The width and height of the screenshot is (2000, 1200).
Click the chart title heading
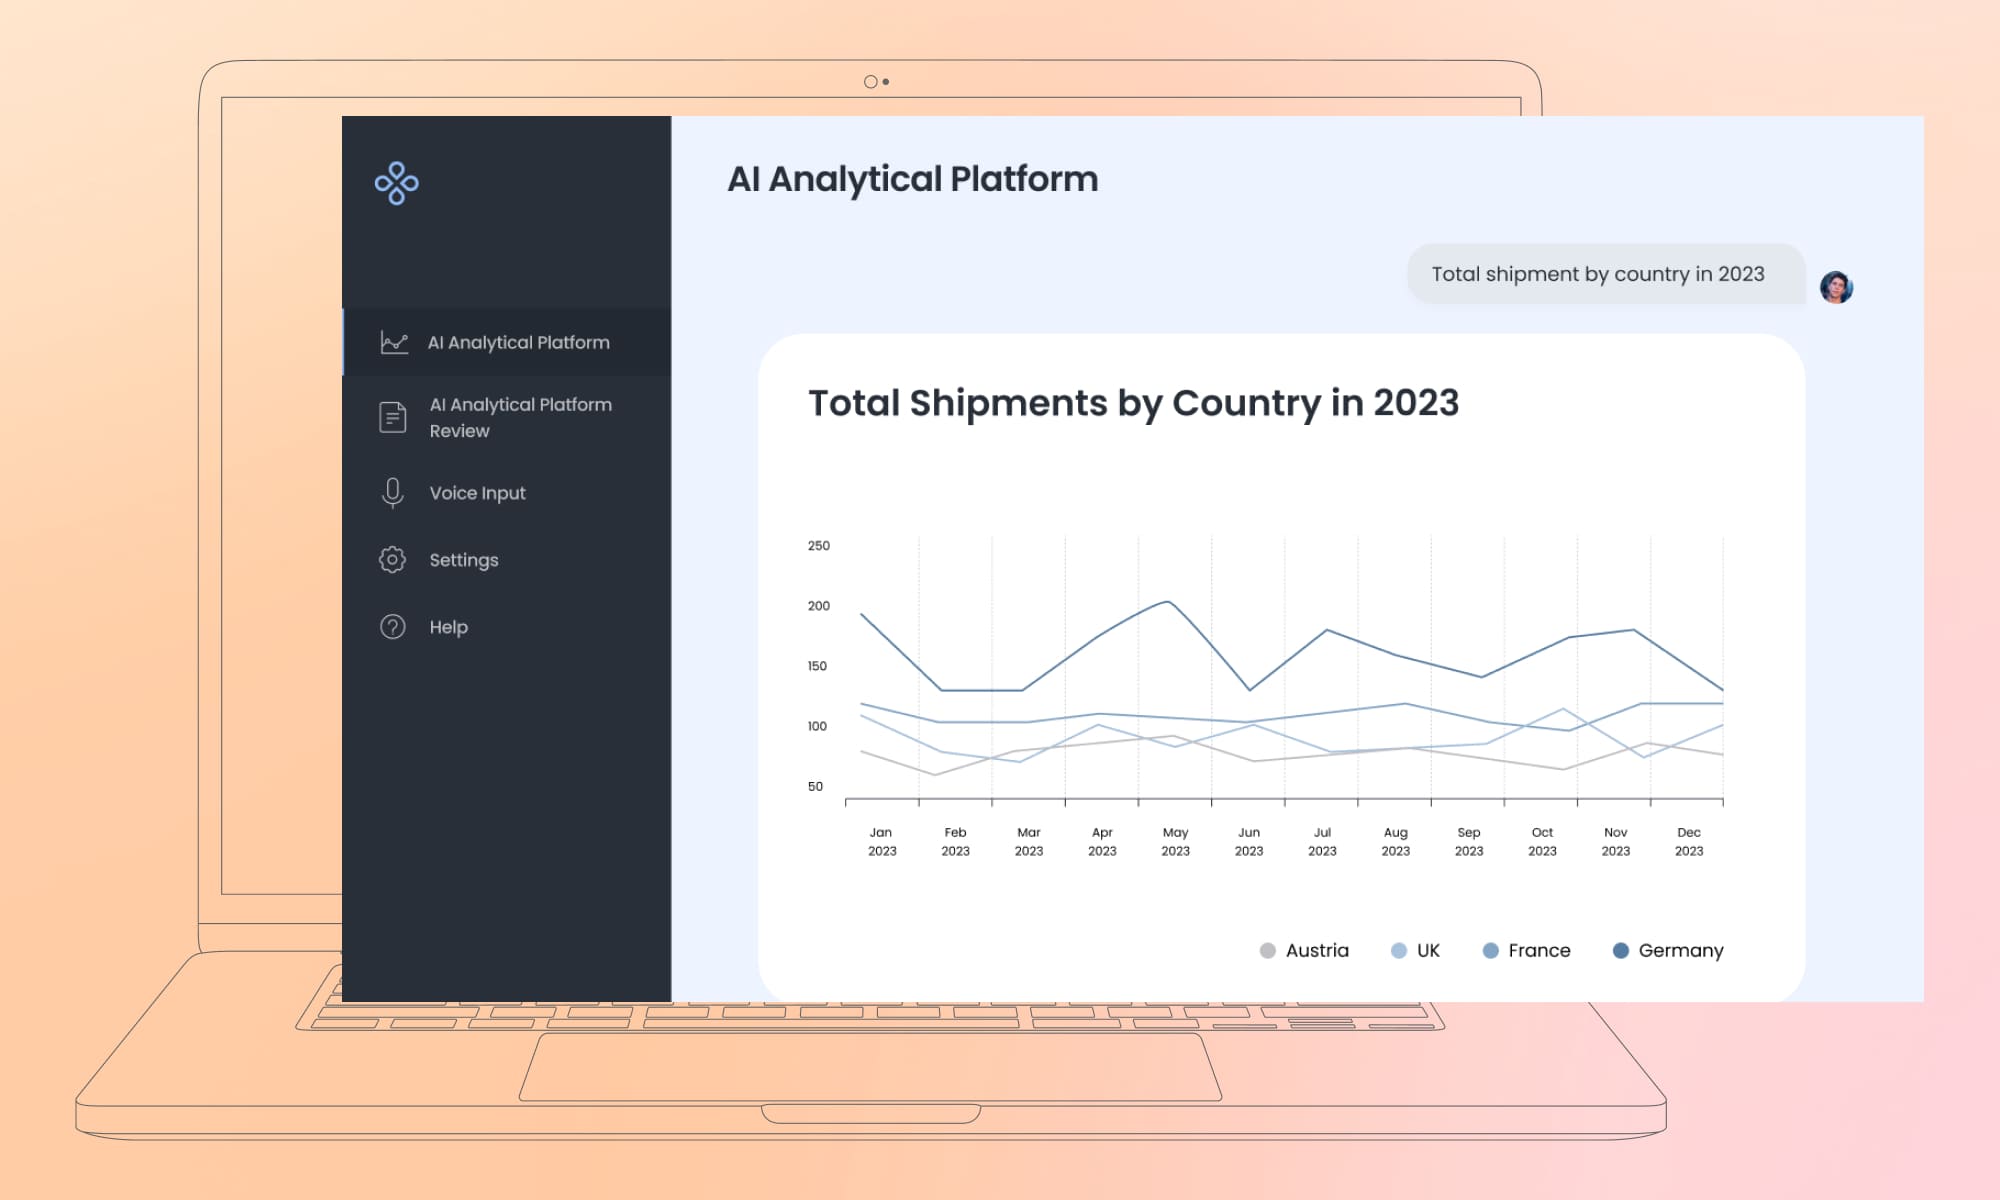click(x=1133, y=403)
